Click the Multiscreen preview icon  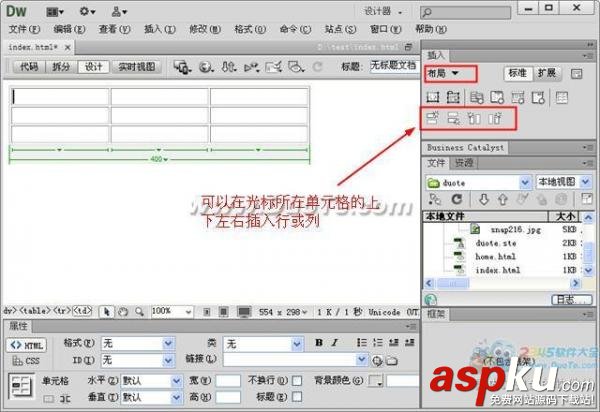[182, 67]
